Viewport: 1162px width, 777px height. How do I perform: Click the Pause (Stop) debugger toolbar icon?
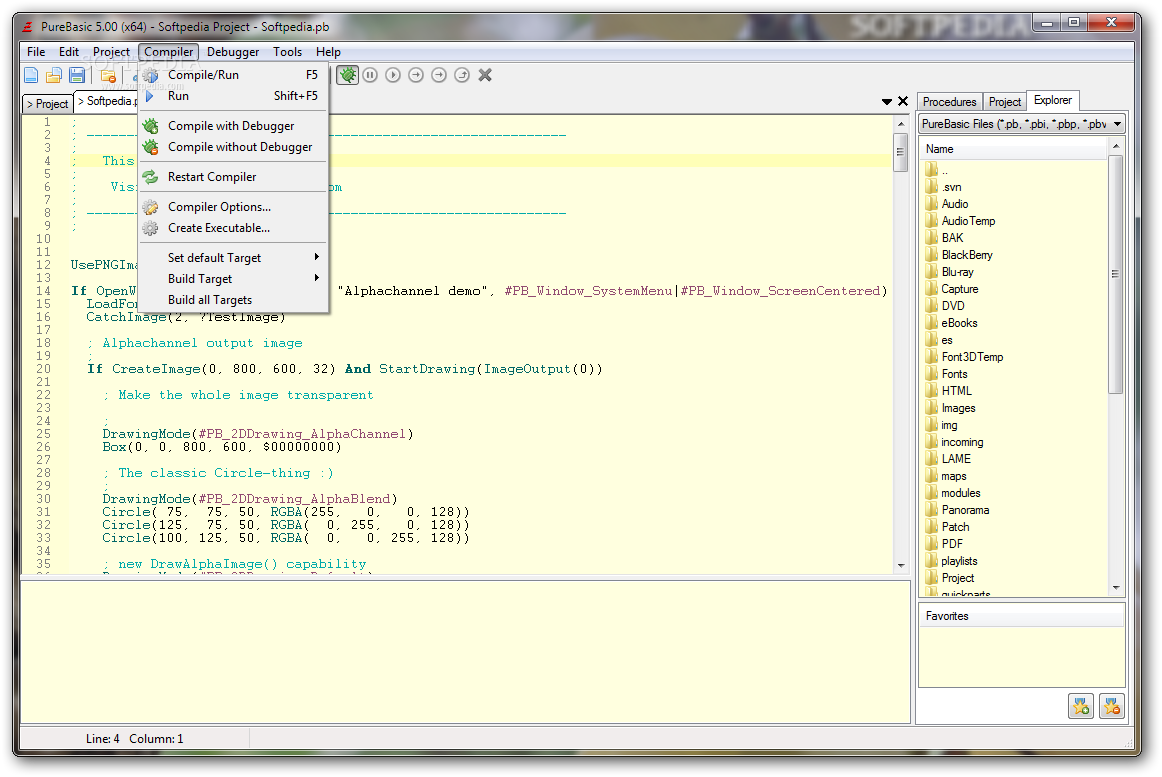click(x=371, y=75)
